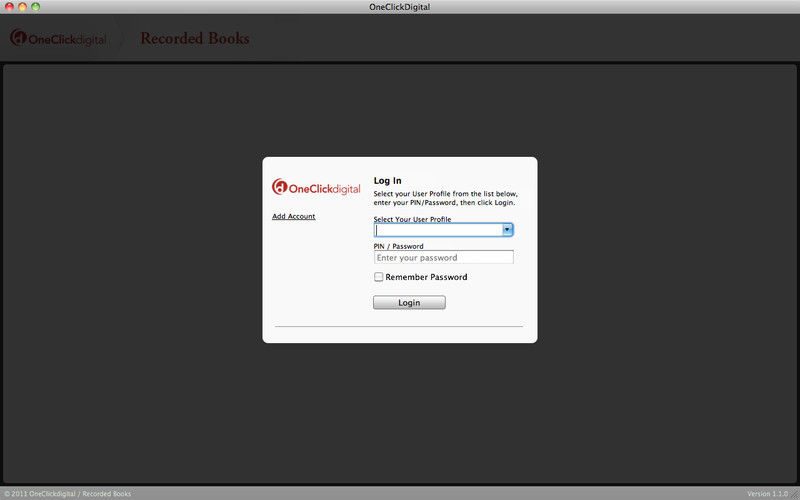This screenshot has width=800, height=500.
Task: Open the user profile dropdown arrow
Action: pos(507,230)
